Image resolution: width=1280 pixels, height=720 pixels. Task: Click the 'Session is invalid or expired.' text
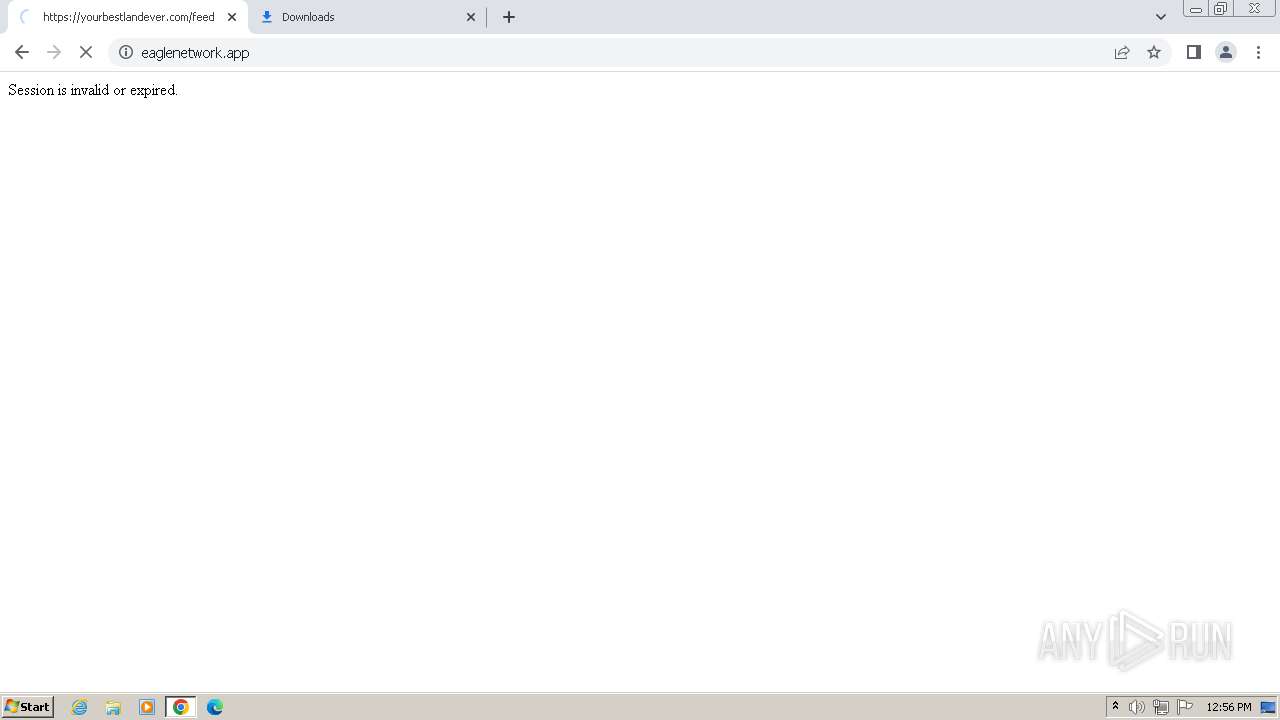coord(93,90)
